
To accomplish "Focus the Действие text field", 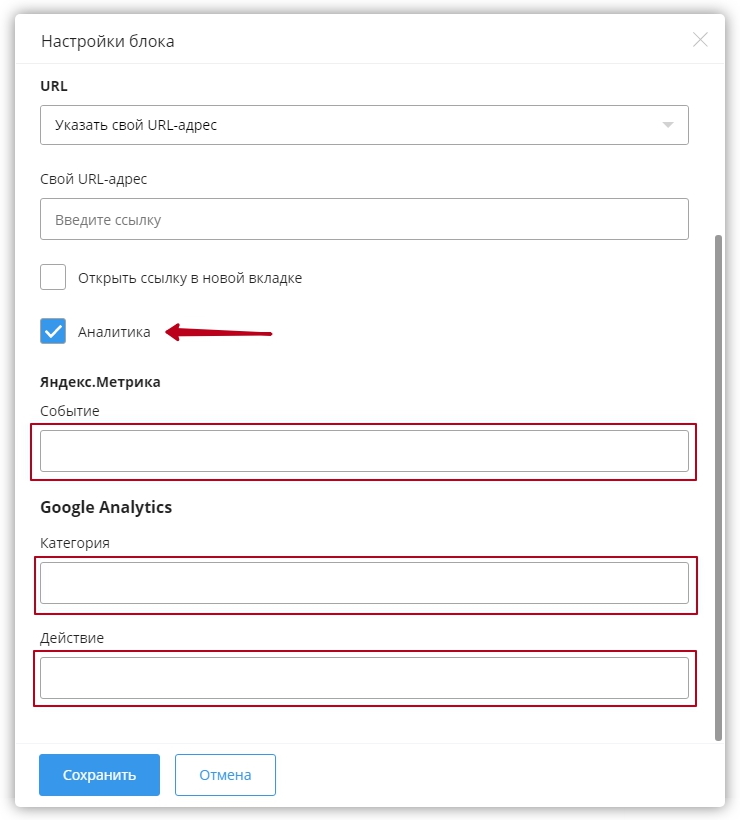I will (364, 678).
